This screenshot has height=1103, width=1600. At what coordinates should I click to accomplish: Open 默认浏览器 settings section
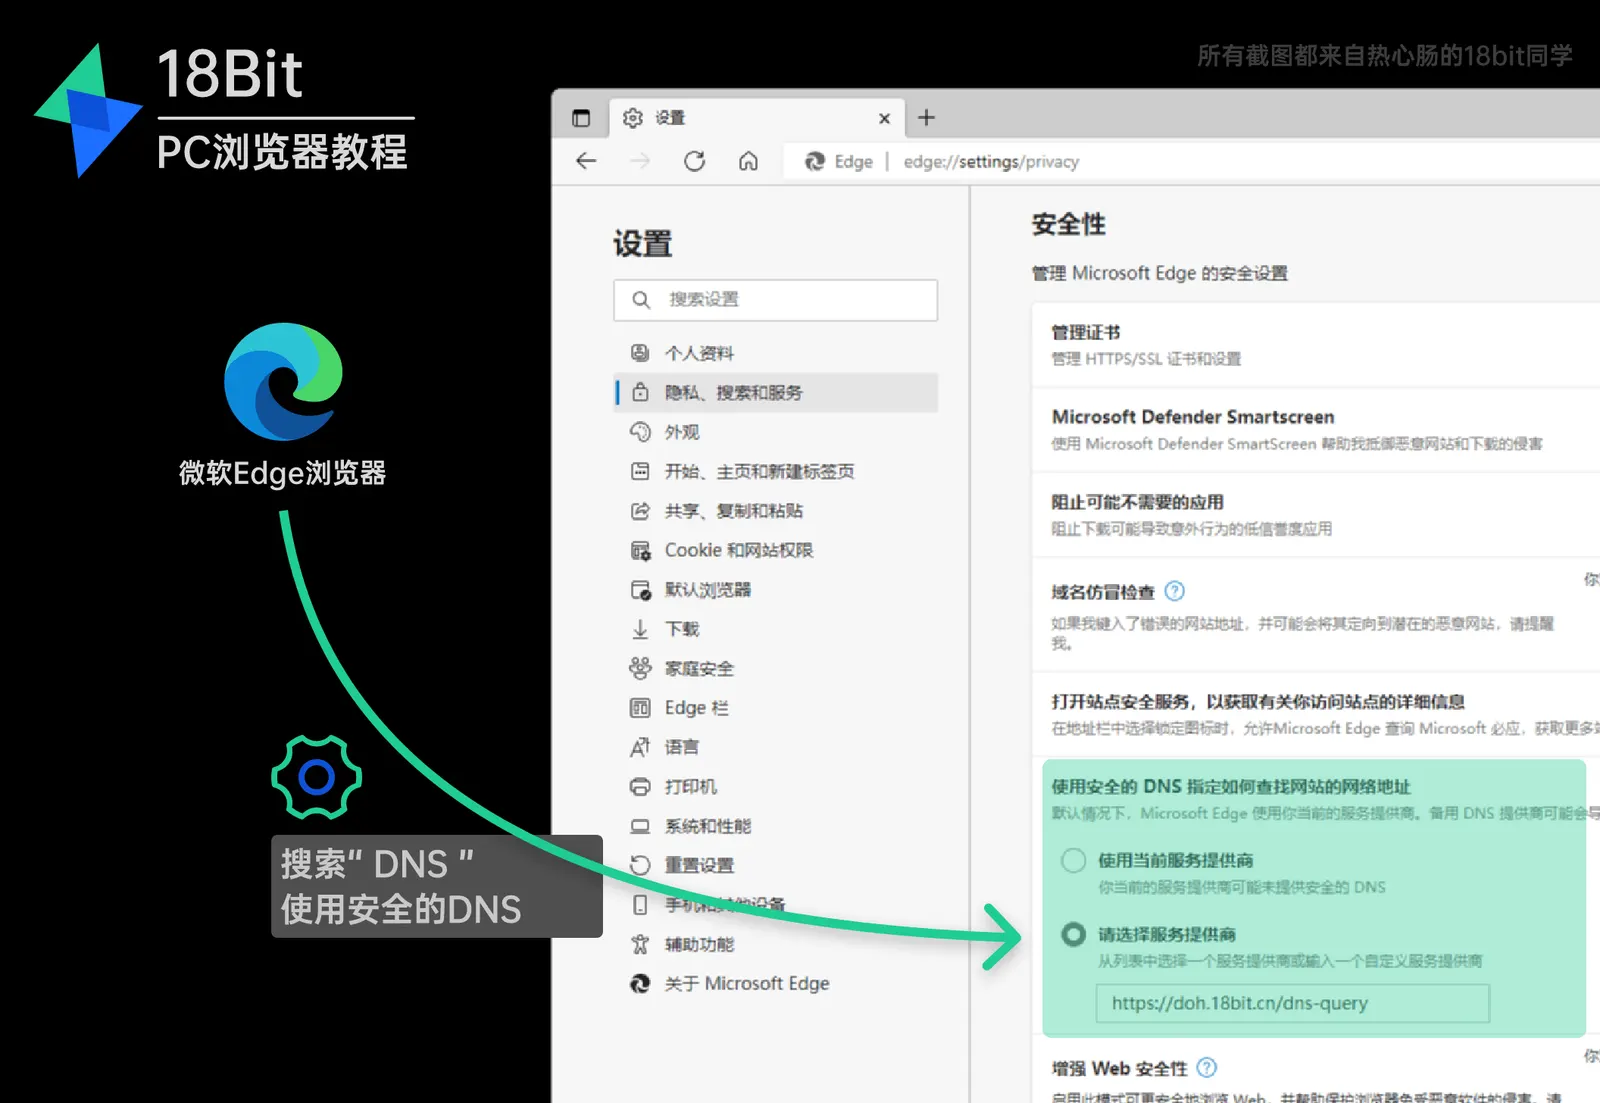776,590
